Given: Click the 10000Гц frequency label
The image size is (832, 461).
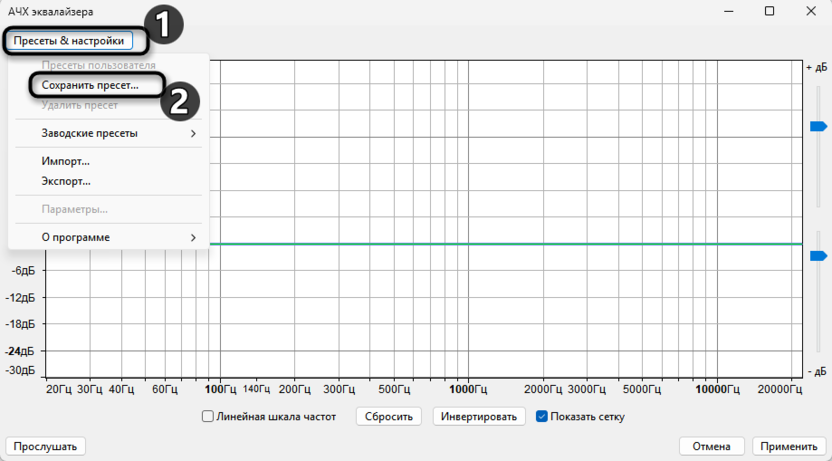Looking at the screenshot, I should pos(717,389).
